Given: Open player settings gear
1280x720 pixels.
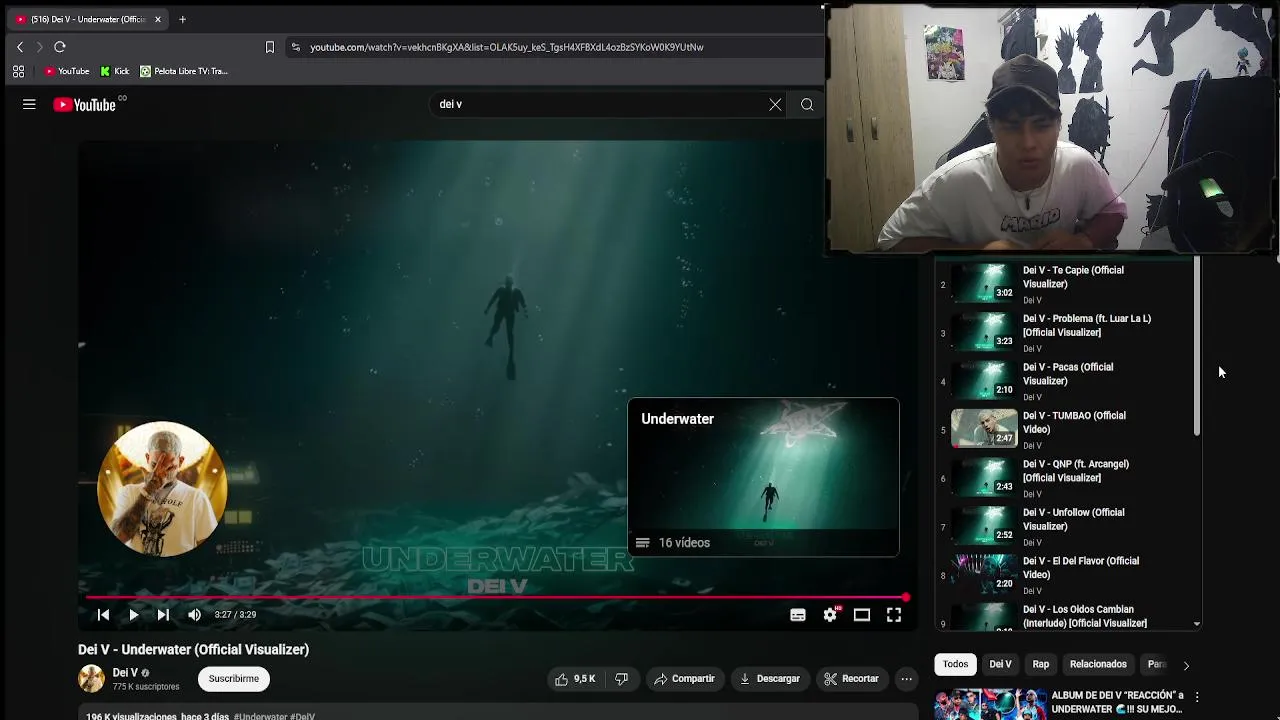Looking at the screenshot, I should coord(830,615).
